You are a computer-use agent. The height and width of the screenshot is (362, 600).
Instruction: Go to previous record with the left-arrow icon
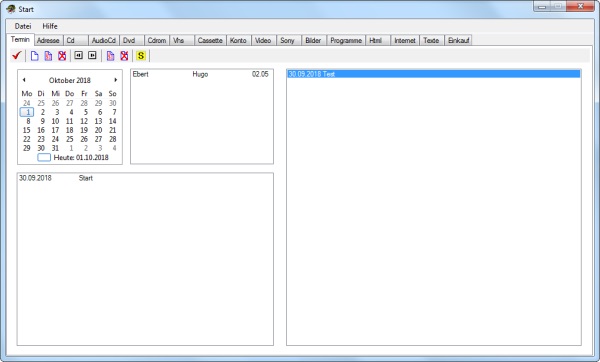[78, 55]
